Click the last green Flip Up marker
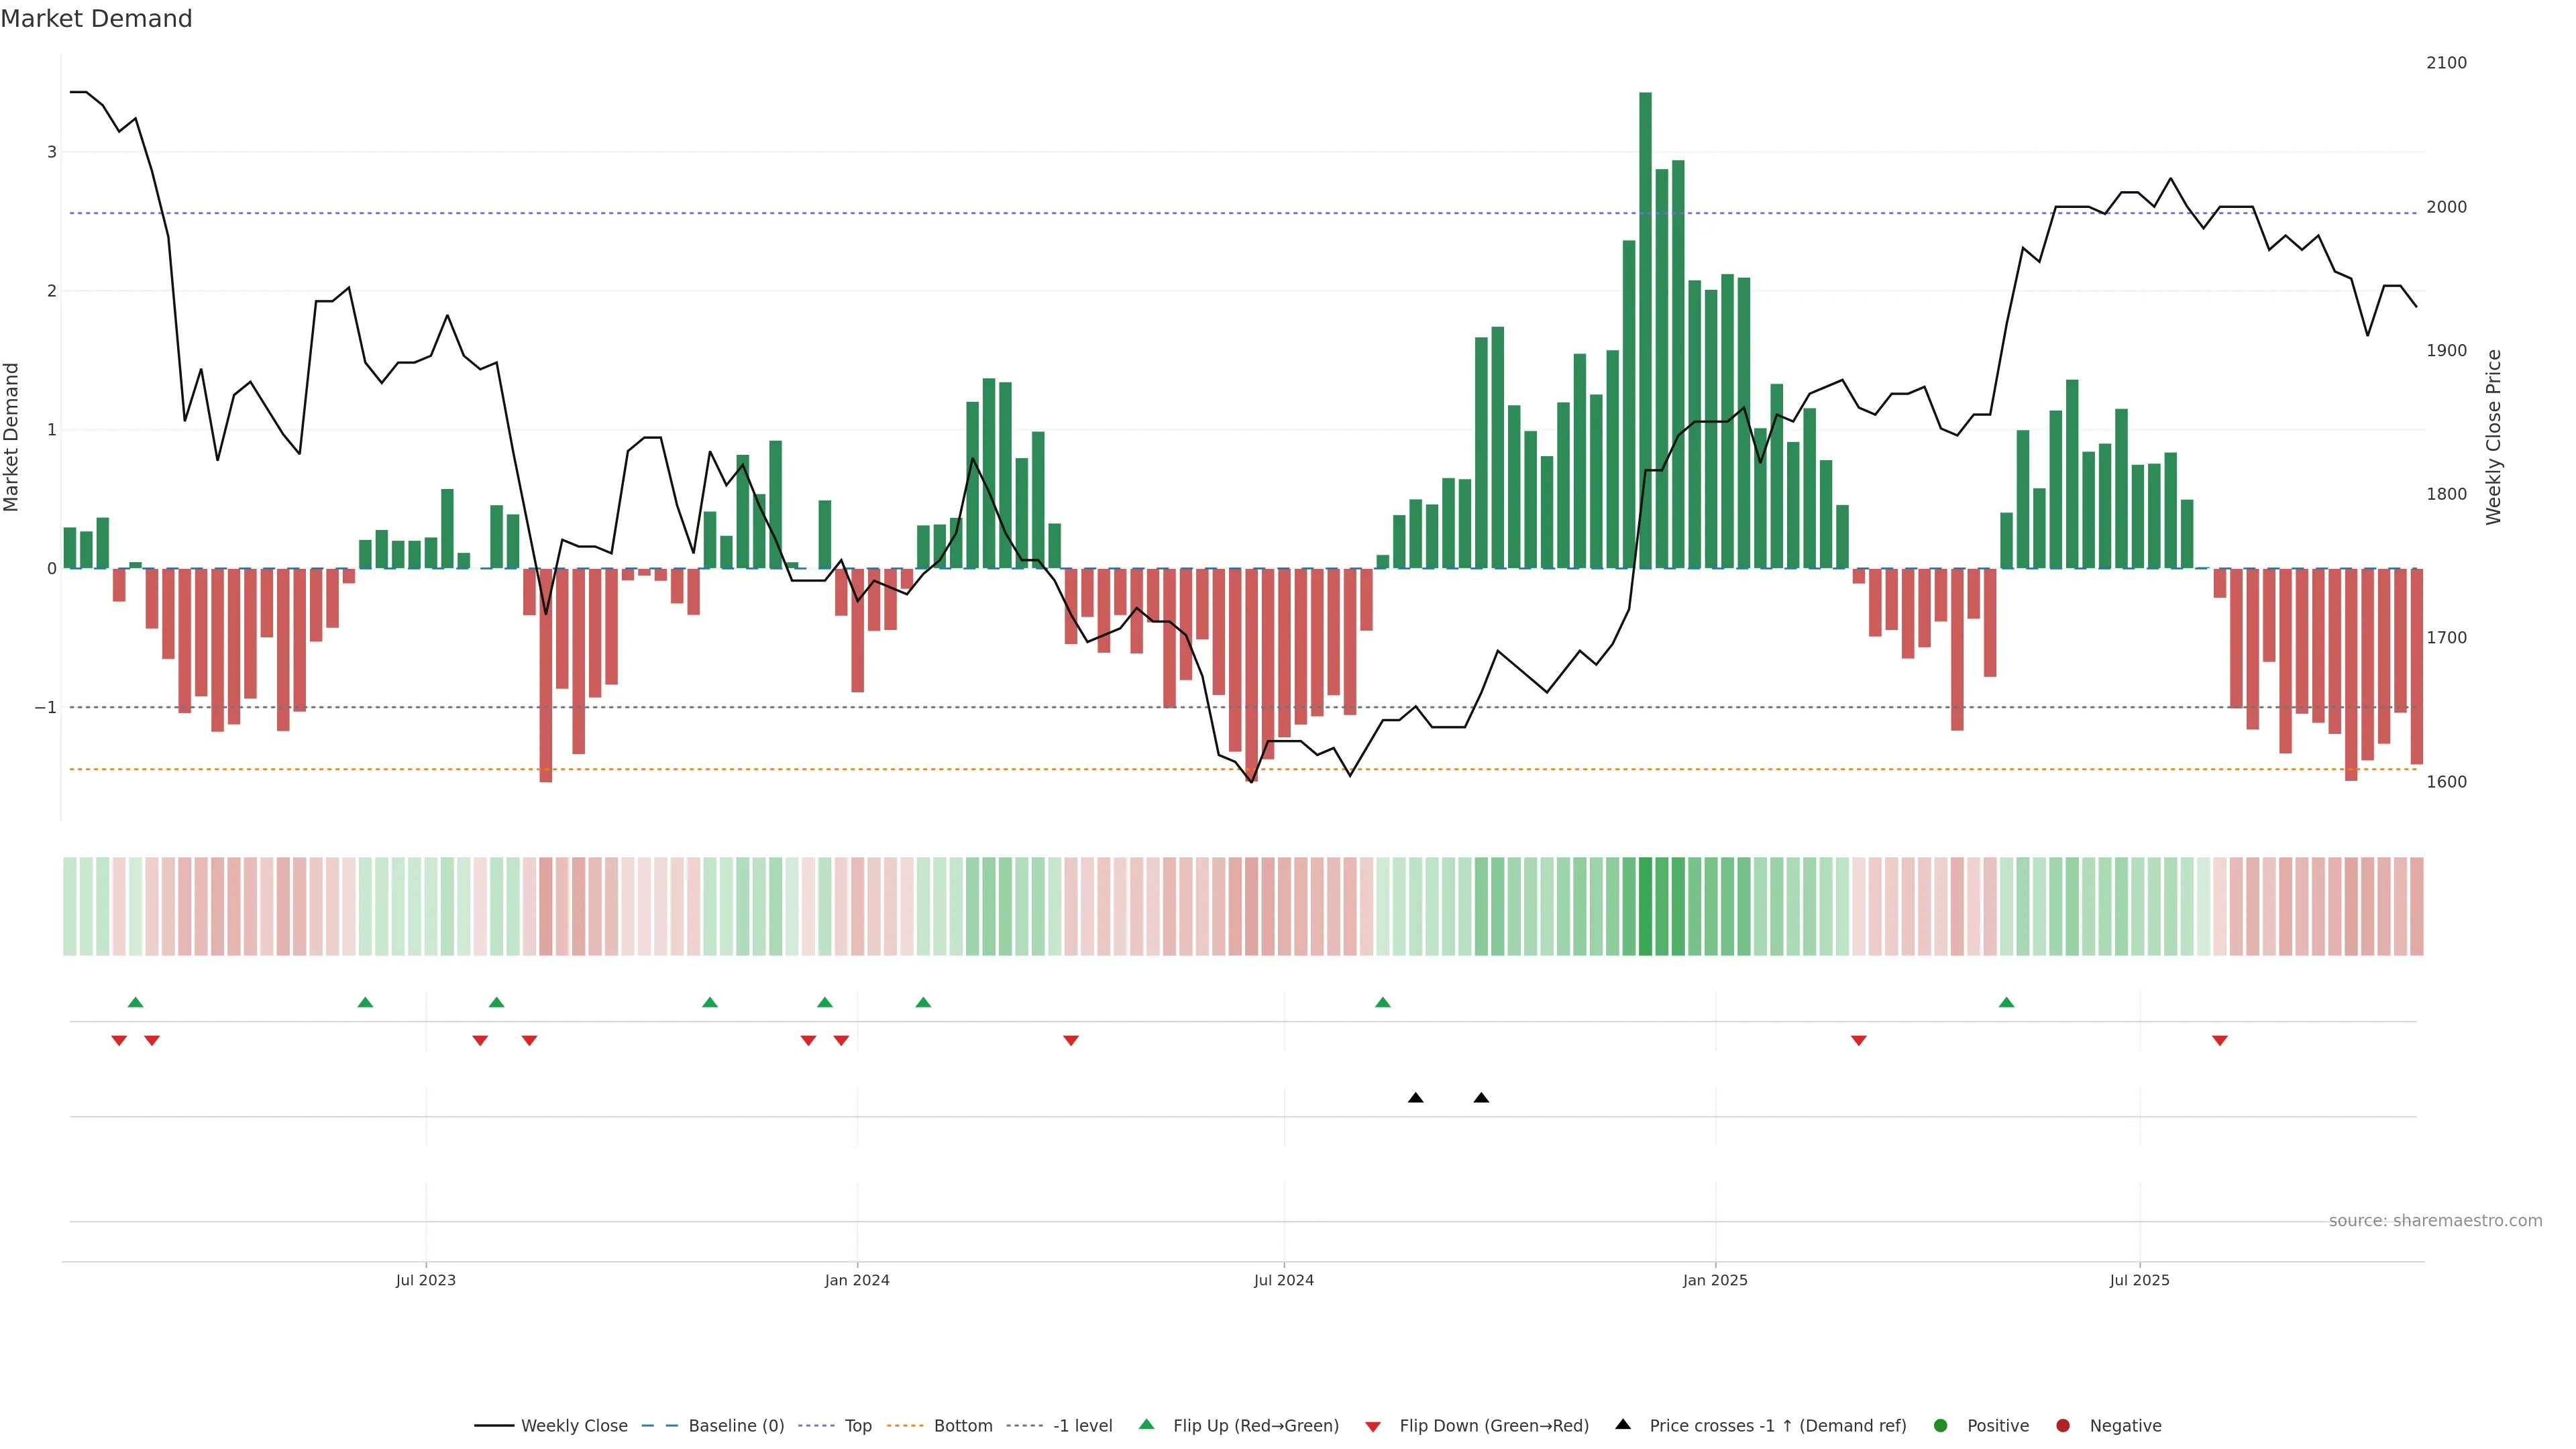2576x1449 pixels. click(2006, 1003)
